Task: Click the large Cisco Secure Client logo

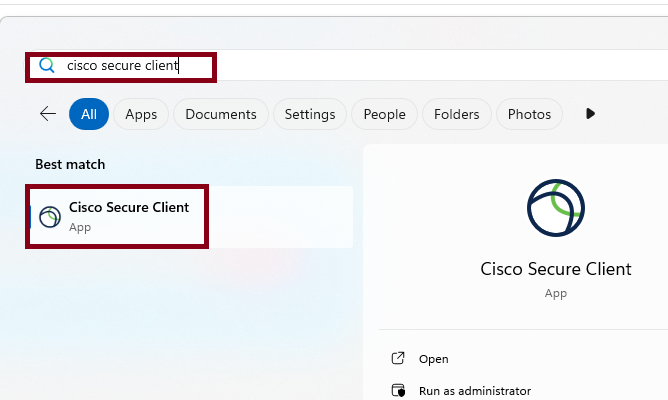Action: coord(555,208)
